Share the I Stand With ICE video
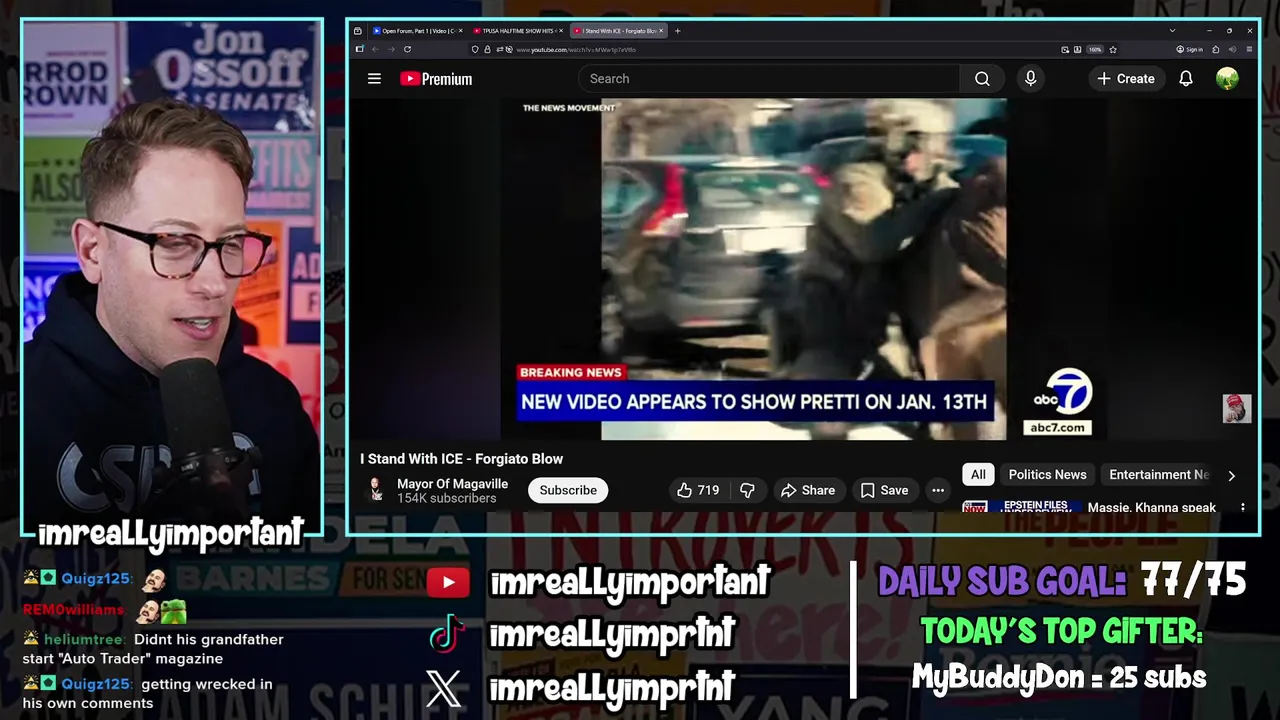The image size is (1280, 720). point(808,490)
